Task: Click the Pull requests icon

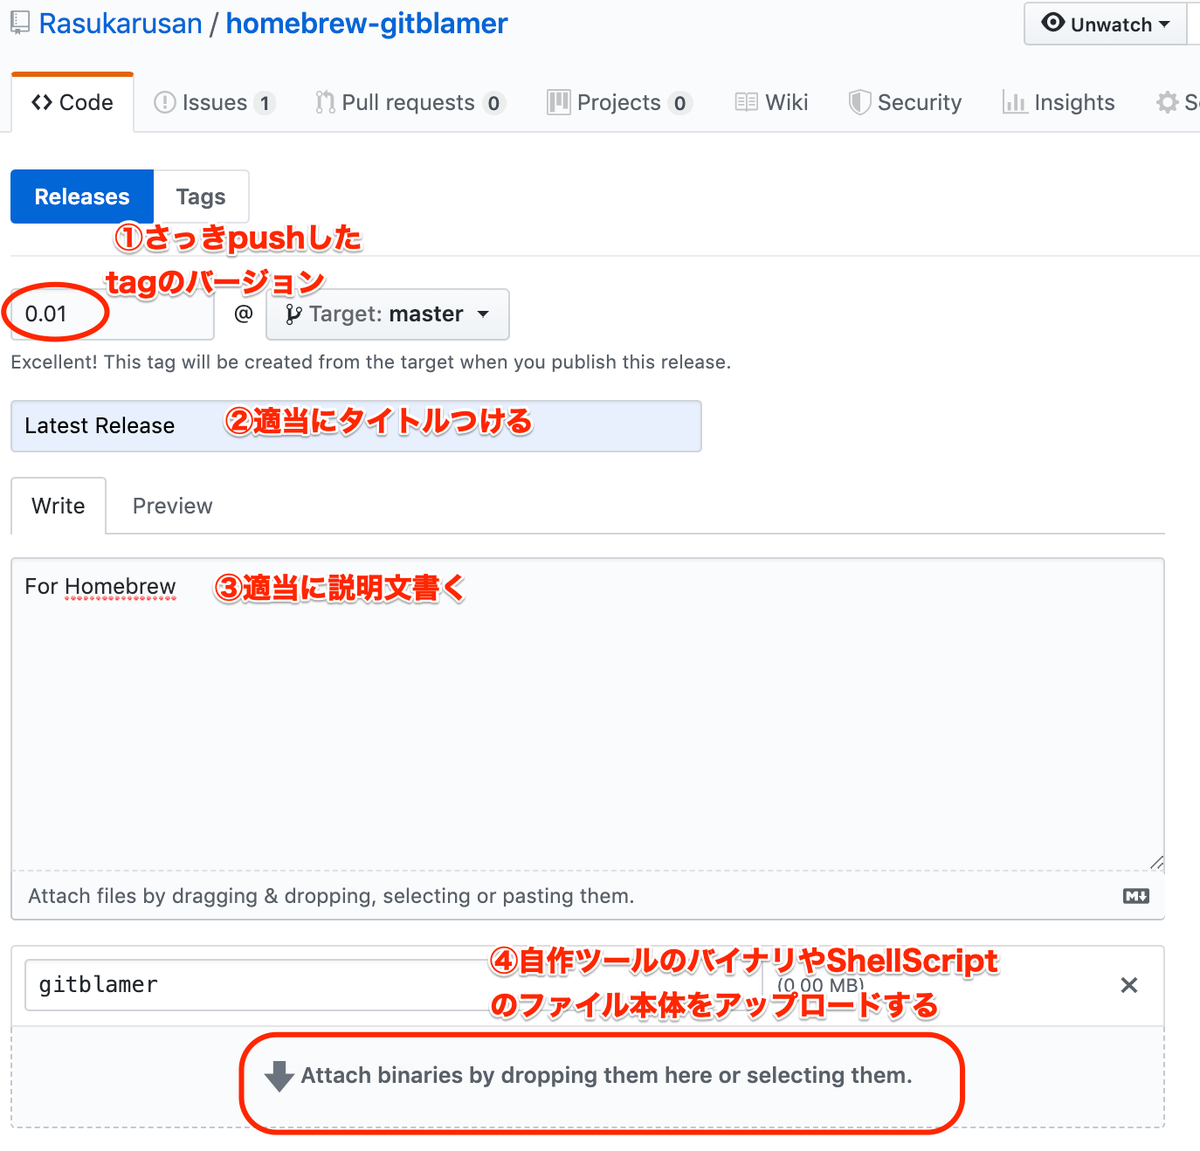Action: [323, 102]
